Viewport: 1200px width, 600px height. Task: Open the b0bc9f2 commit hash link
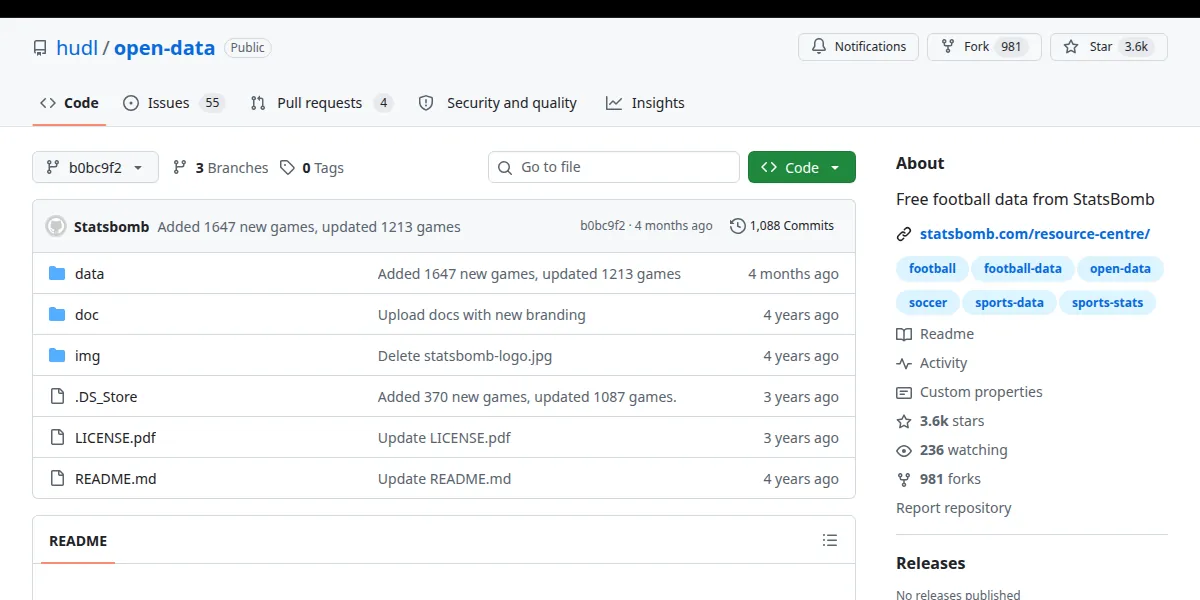602,226
